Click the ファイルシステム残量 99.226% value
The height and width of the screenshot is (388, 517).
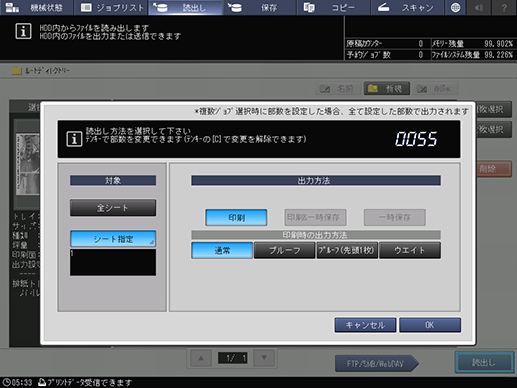tap(498, 55)
